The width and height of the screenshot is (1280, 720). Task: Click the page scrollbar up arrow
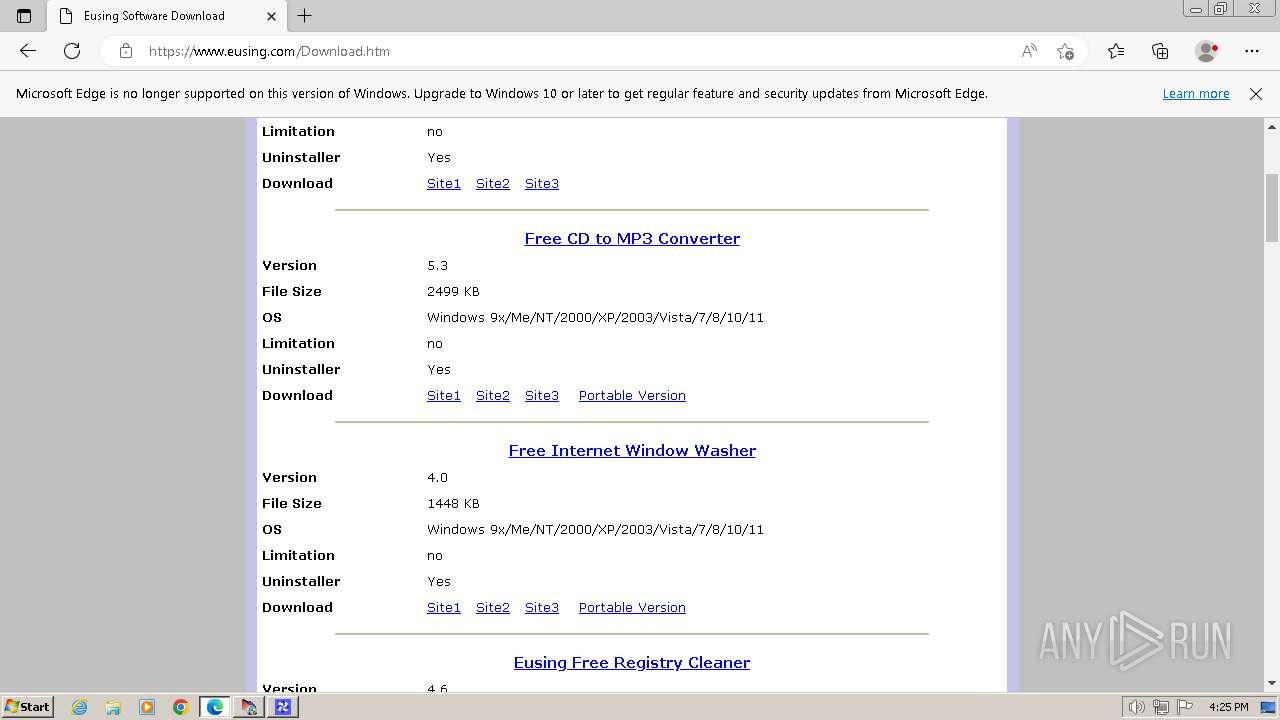point(1272,127)
